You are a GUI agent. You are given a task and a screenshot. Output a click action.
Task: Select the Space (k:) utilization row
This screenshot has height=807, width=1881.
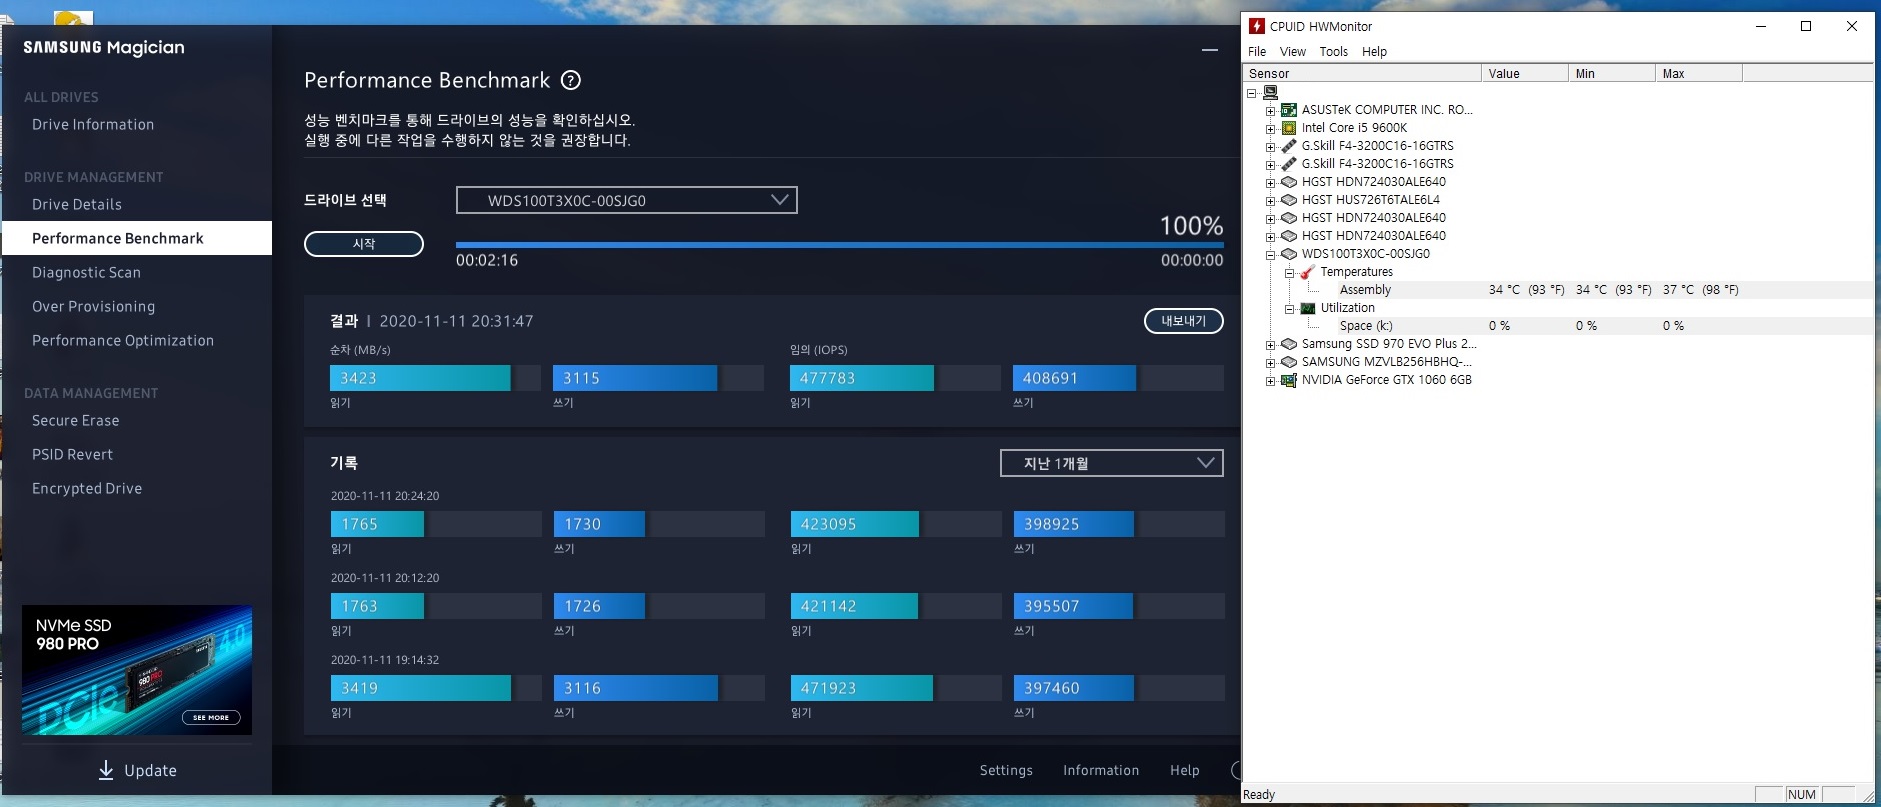1557,326
